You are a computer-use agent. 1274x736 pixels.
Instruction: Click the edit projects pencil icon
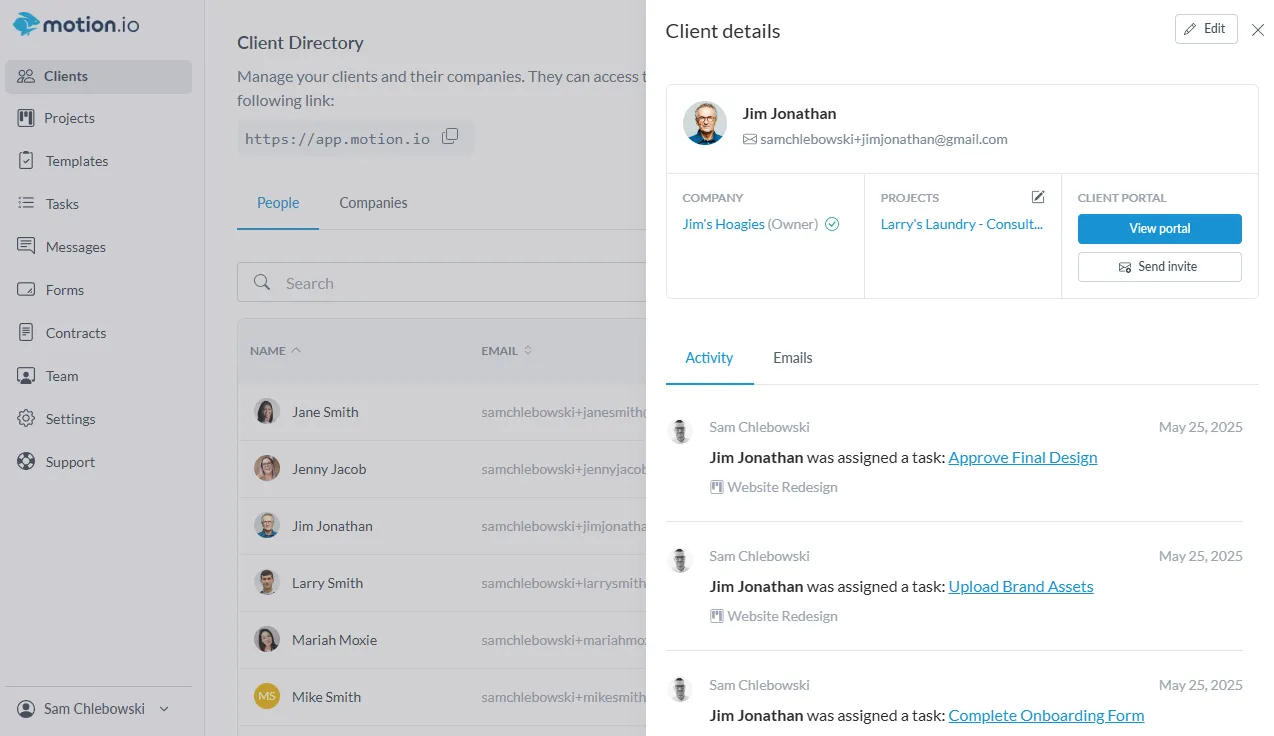(x=1038, y=197)
